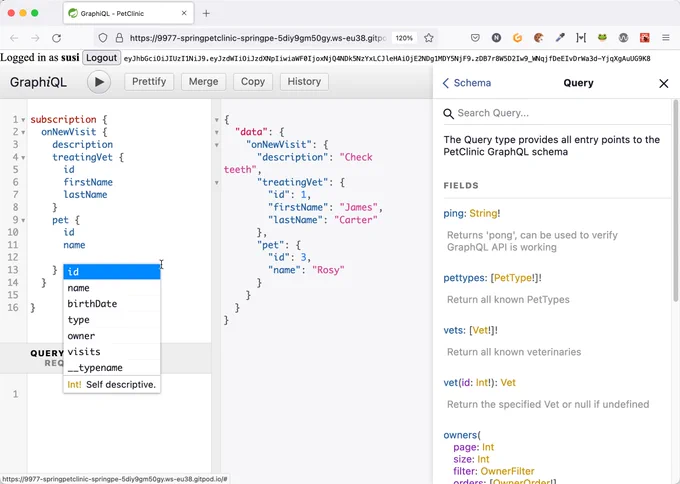680x484 pixels.
Task: Select the GraphiQL - PetClinic tab
Action: tap(128, 13)
